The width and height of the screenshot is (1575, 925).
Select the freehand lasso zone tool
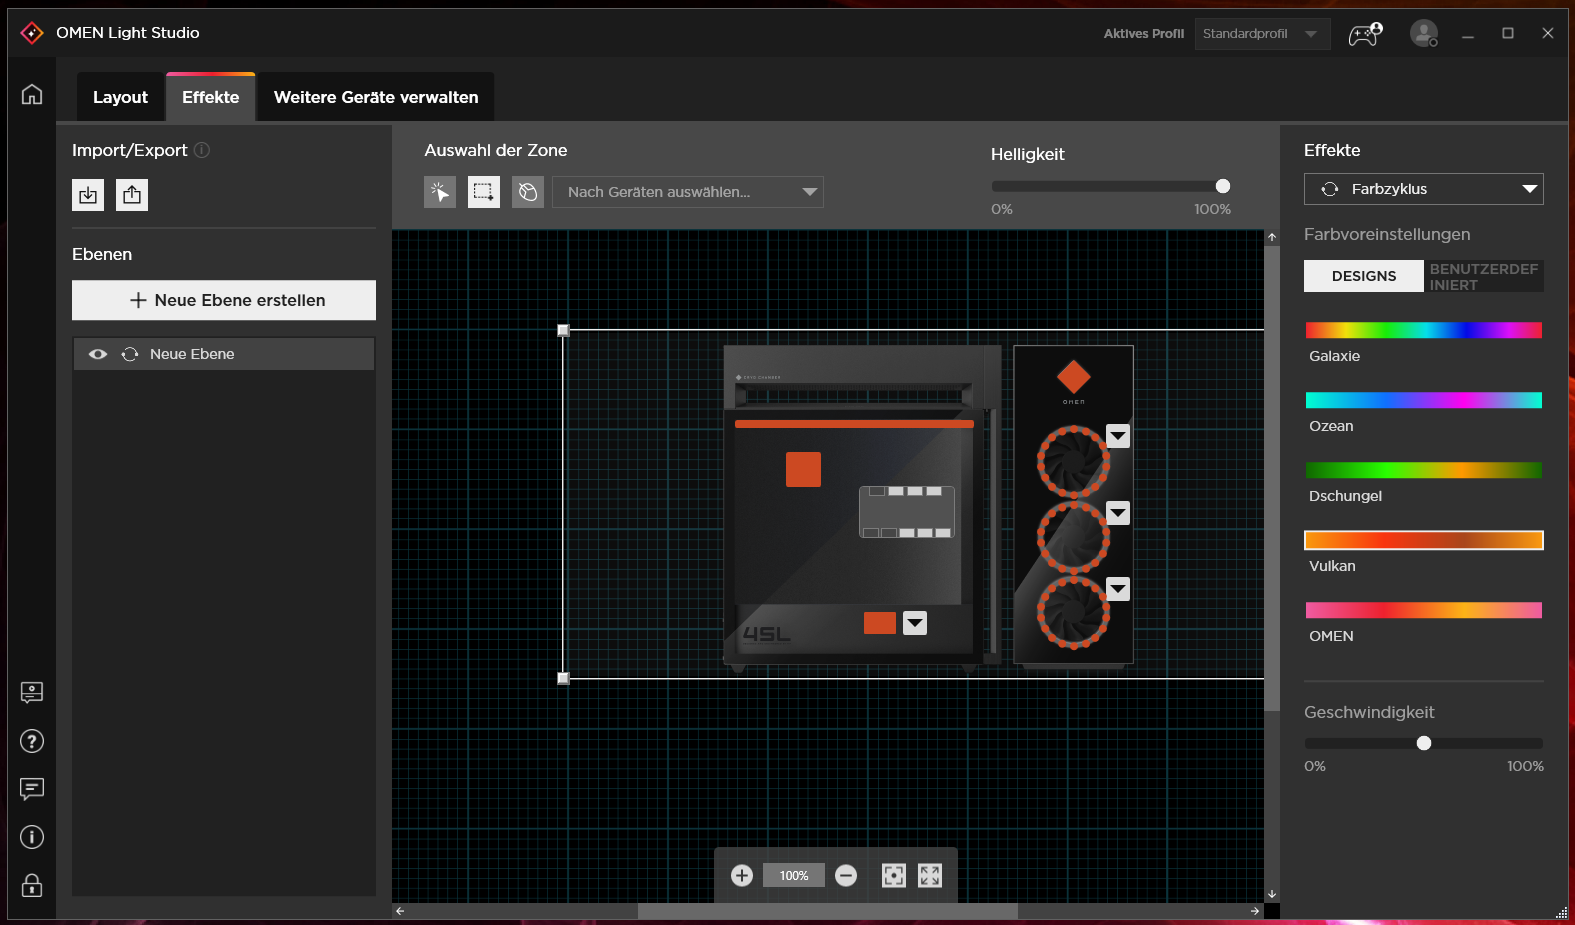point(528,192)
